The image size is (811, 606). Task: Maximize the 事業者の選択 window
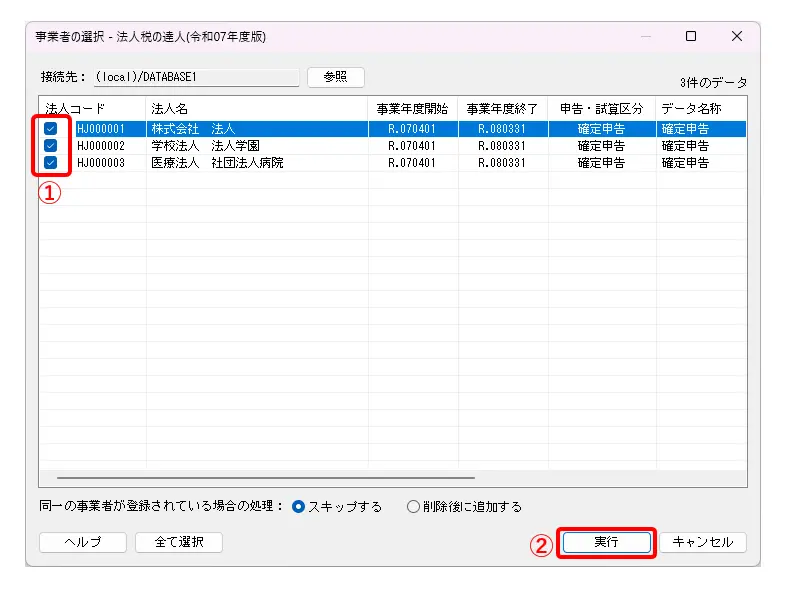coord(690,36)
